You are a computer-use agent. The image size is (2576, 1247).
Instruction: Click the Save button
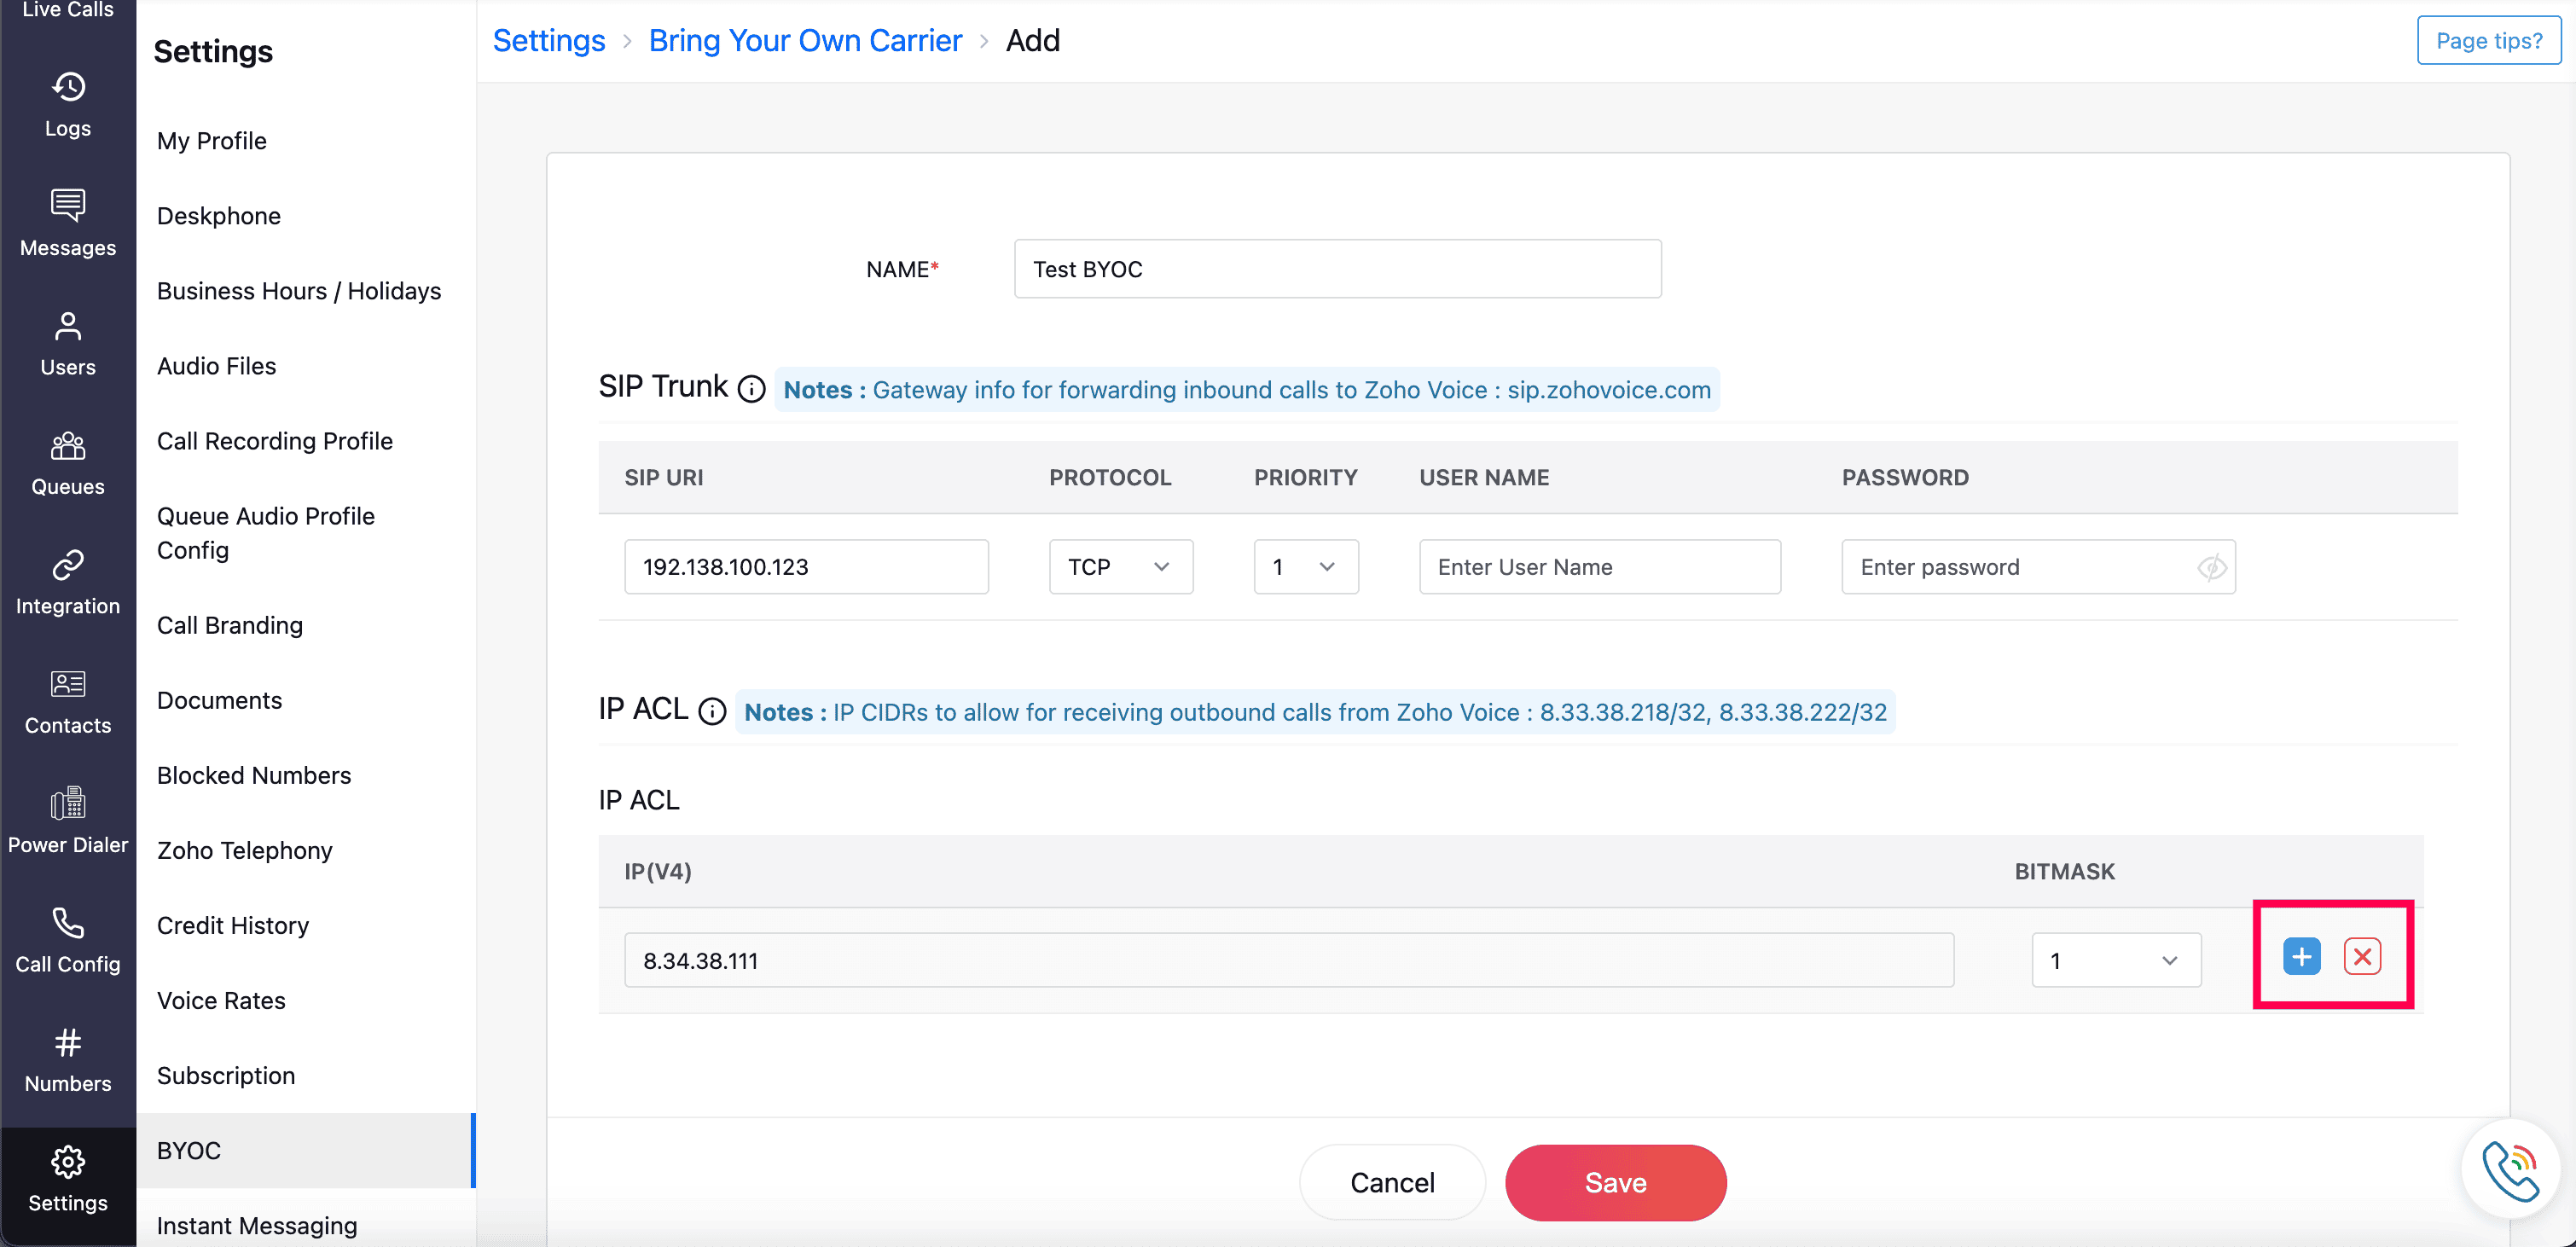pos(1615,1182)
